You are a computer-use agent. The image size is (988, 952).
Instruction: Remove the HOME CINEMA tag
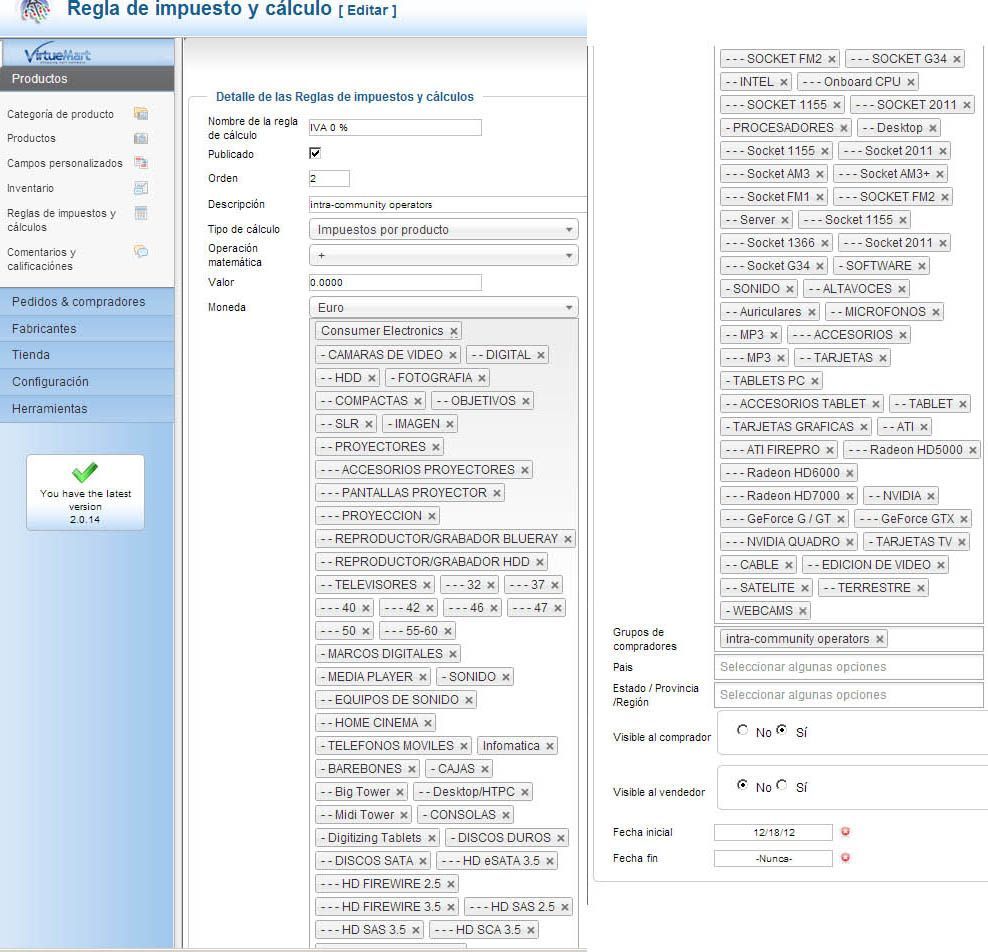[428, 723]
